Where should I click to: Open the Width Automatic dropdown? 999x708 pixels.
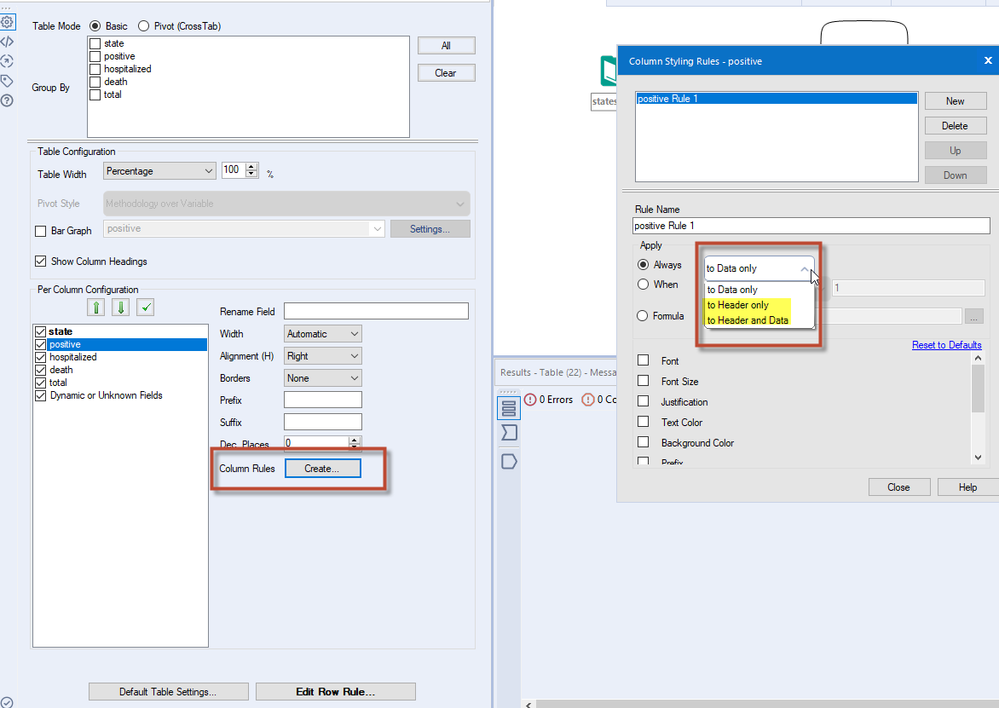[x=323, y=333]
